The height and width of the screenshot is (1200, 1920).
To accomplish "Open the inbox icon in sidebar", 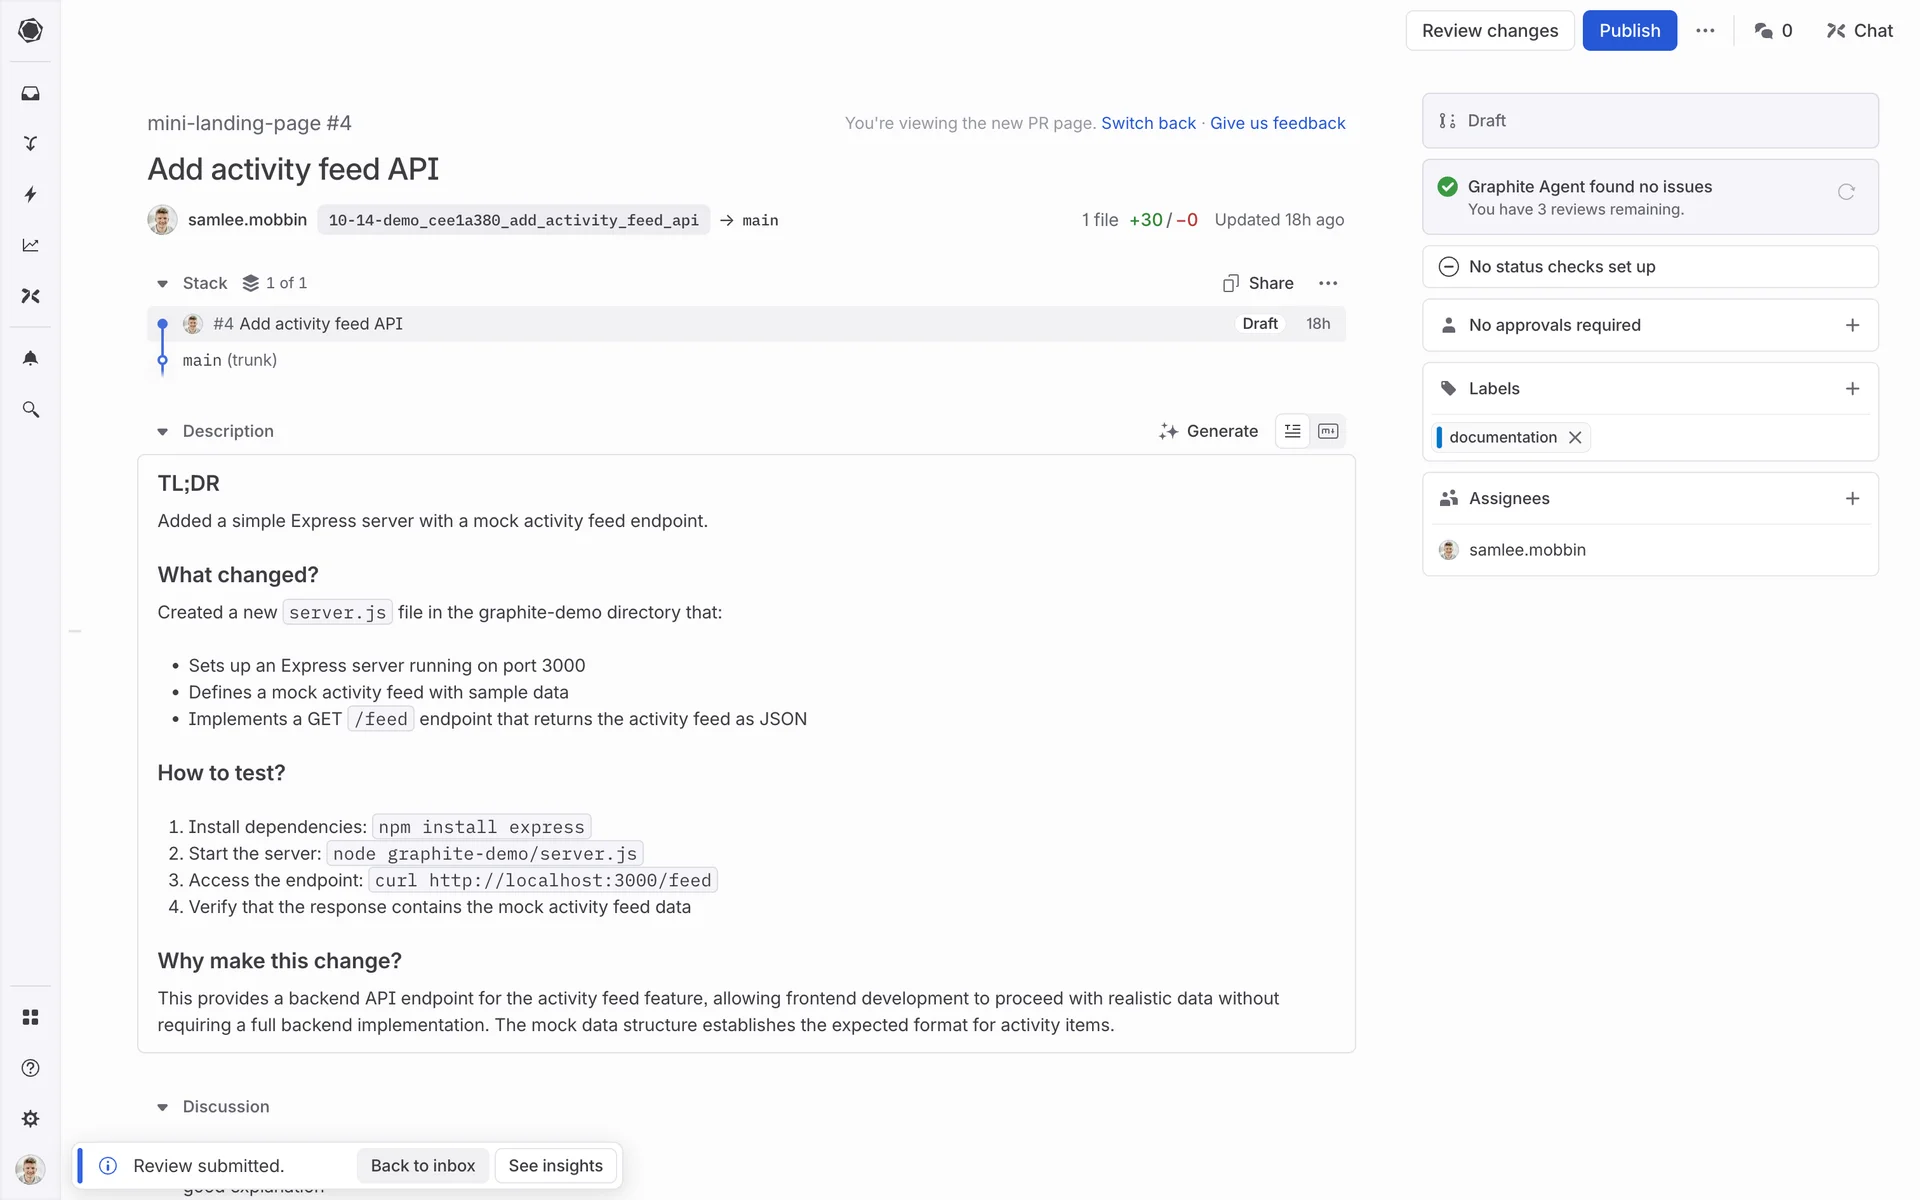I will (x=30, y=93).
